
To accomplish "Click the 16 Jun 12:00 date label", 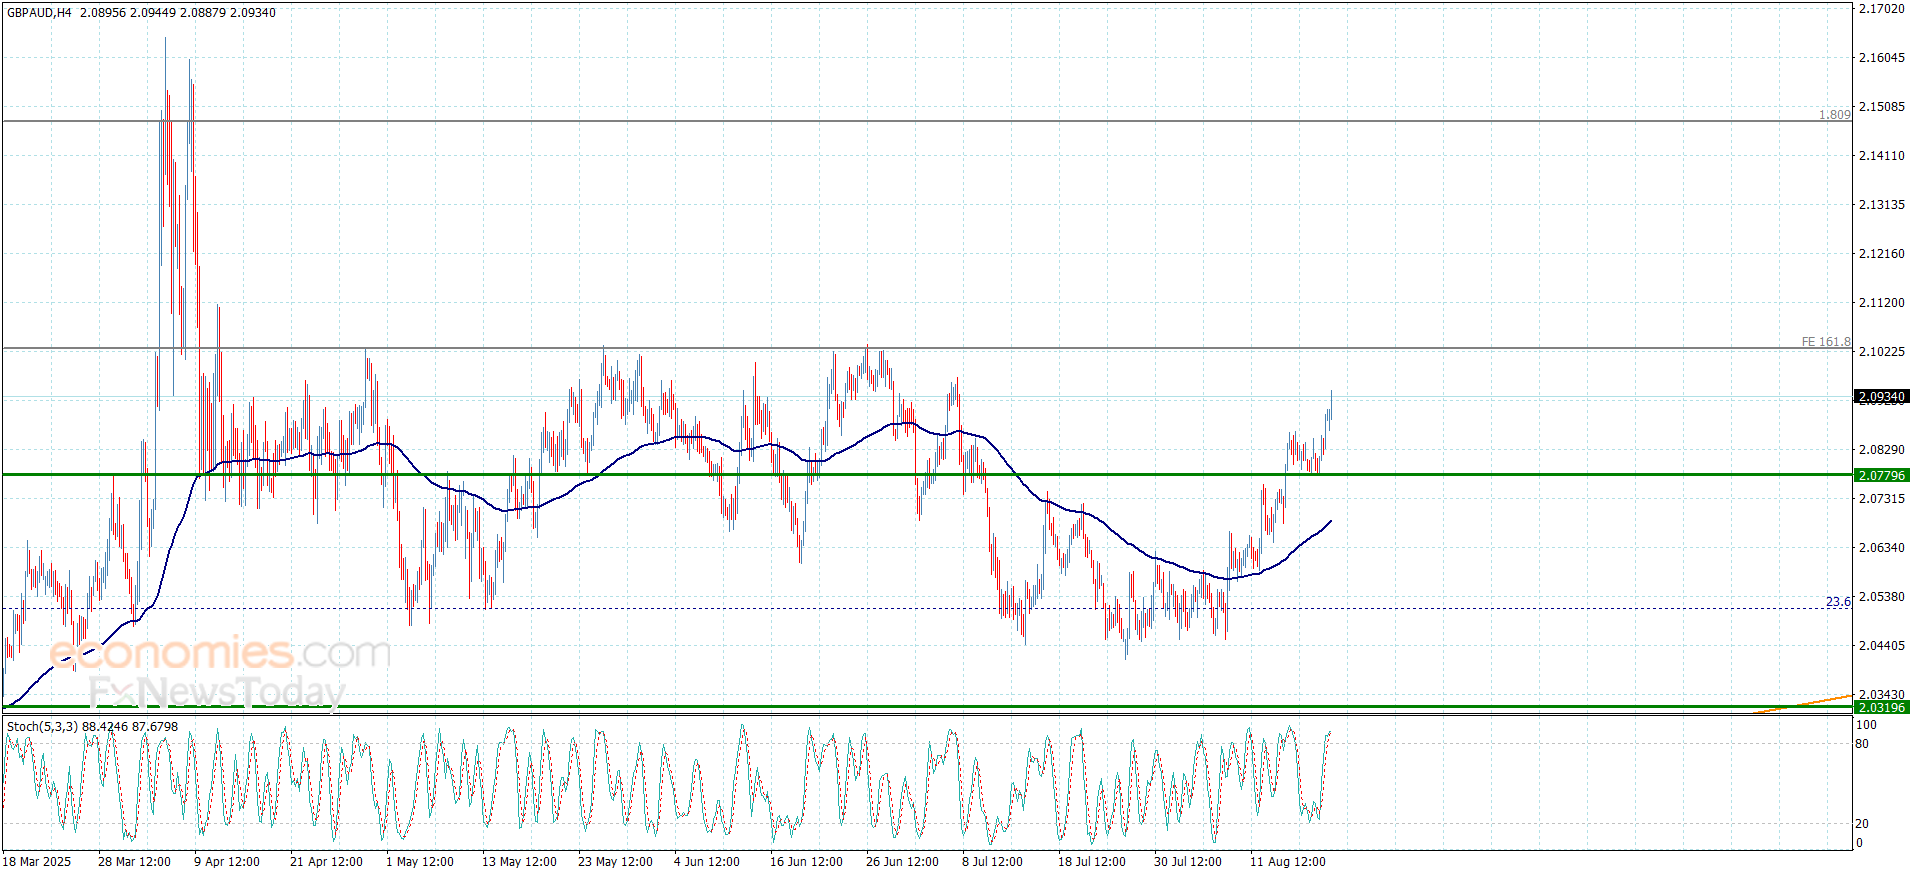I will [x=806, y=862].
